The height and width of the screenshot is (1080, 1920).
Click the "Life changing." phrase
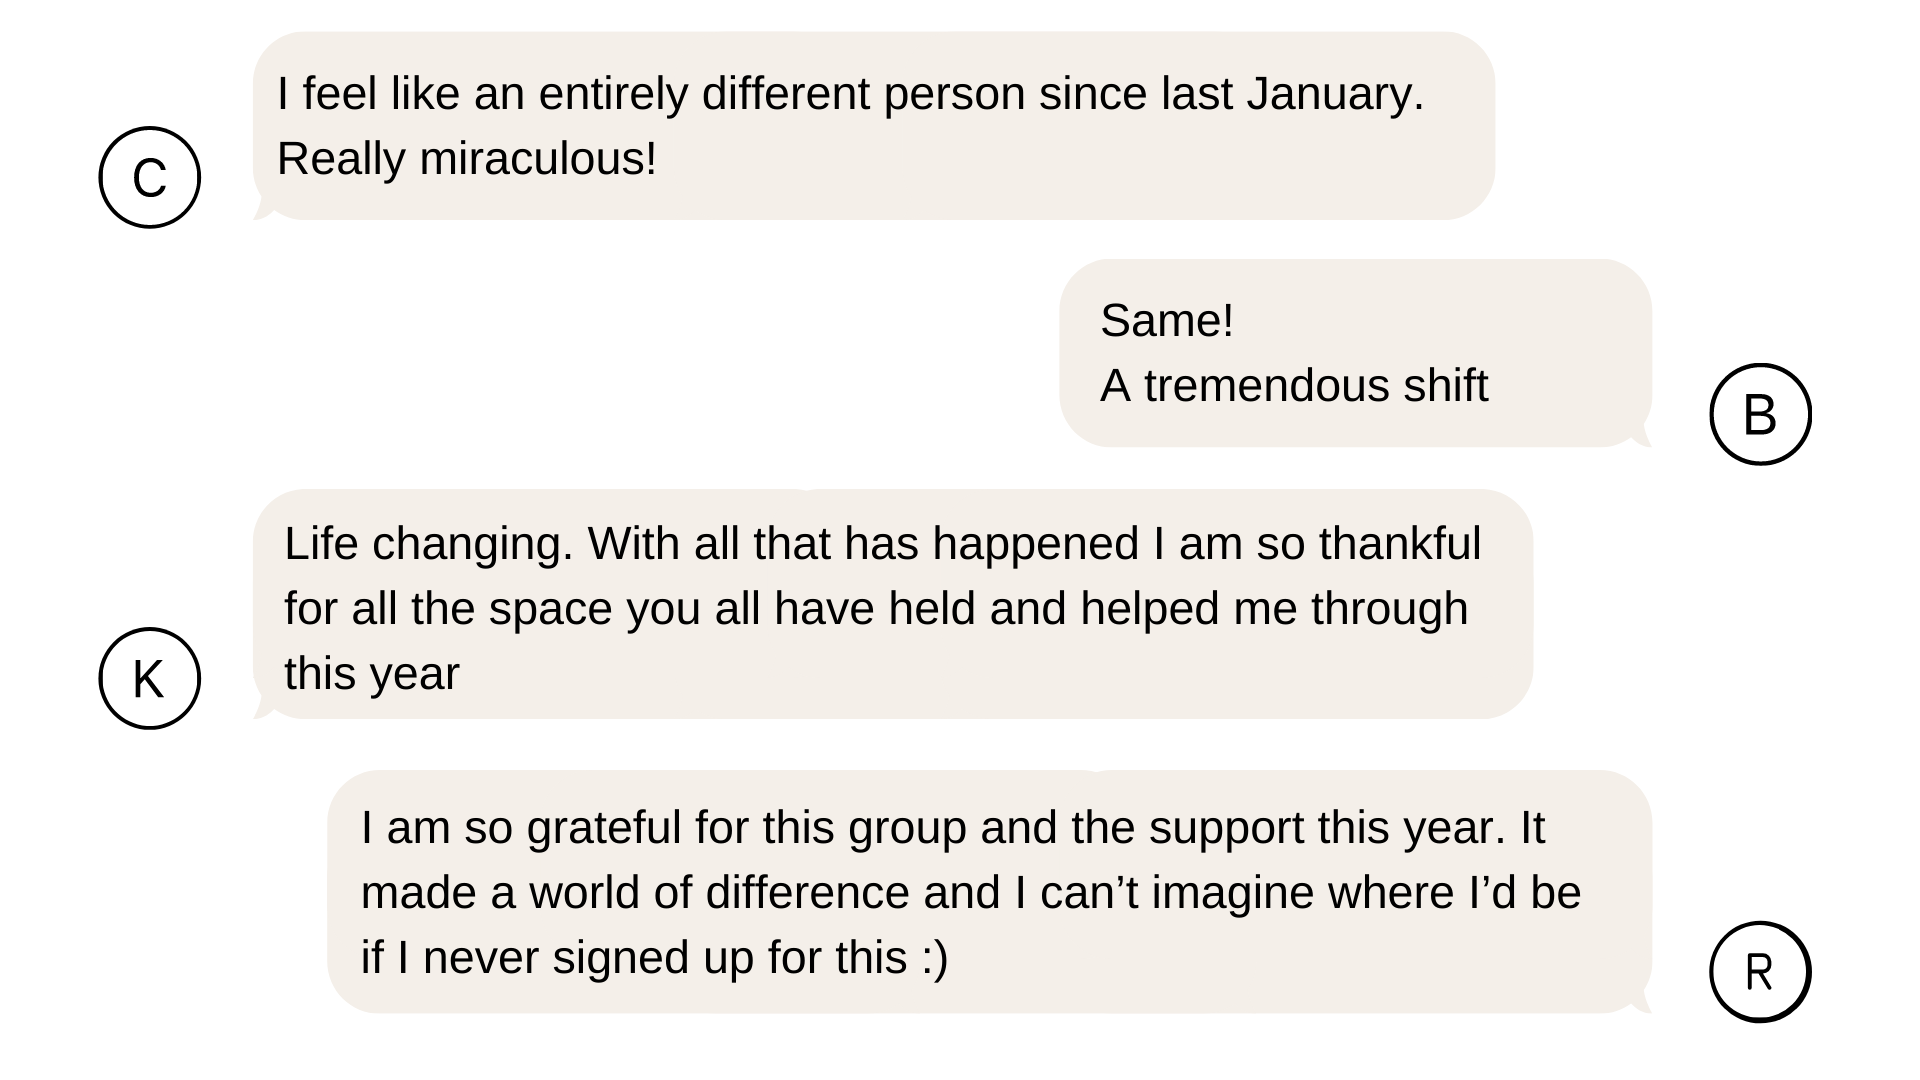click(x=429, y=545)
